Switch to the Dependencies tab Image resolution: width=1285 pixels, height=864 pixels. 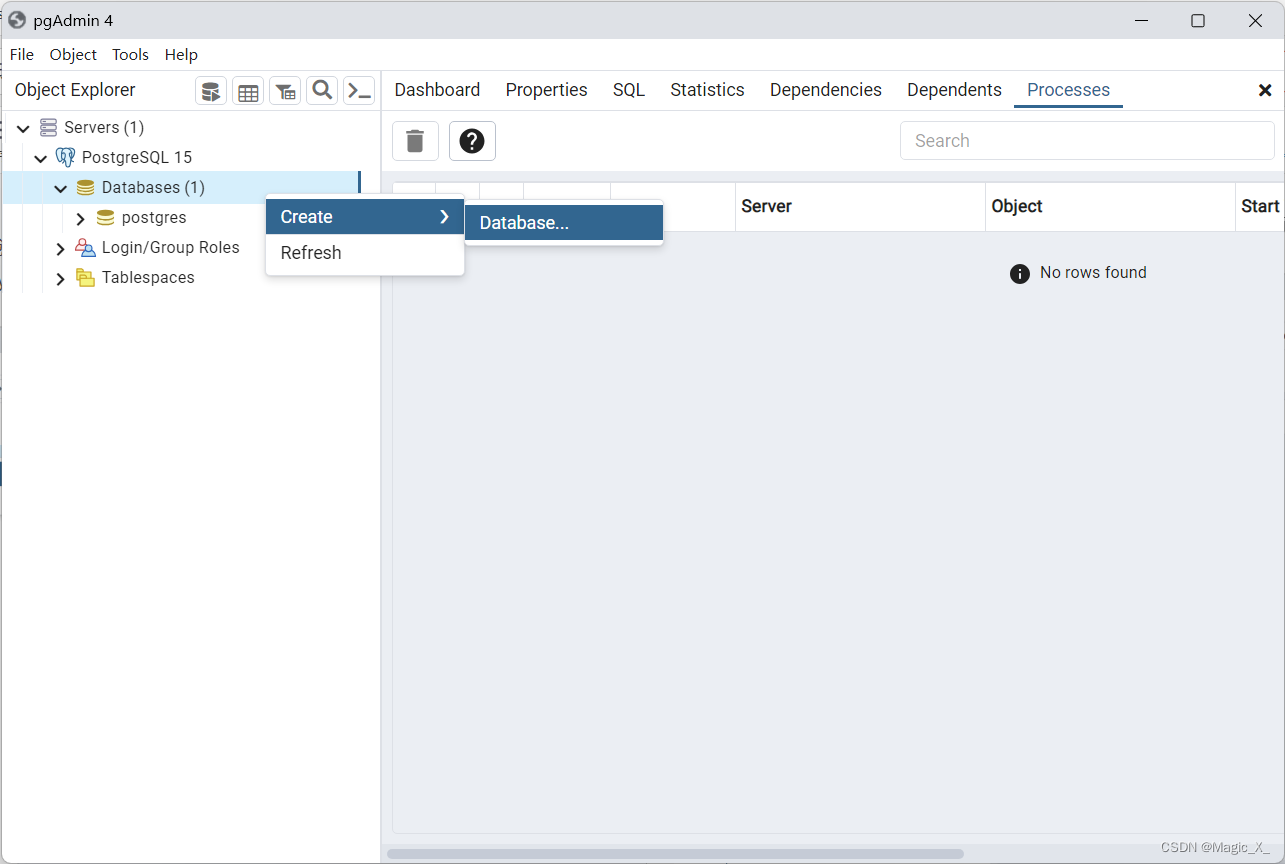point(826,90)
